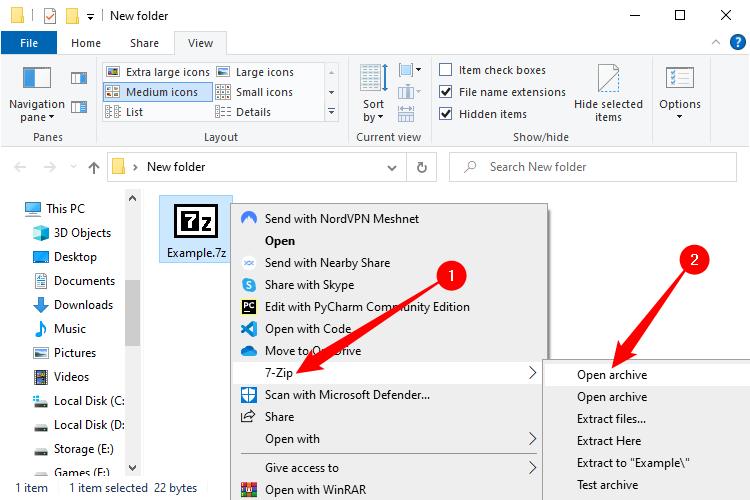Collapse the ribbon with the chevron

click(716, 43)
